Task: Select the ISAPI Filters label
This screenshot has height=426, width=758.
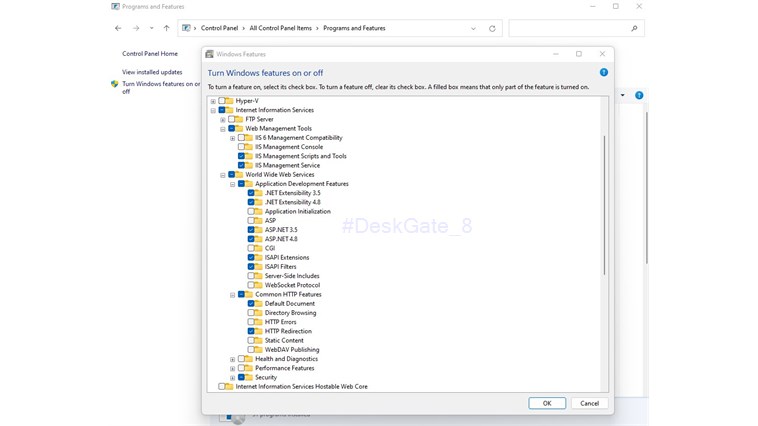Action: [280, 266]
